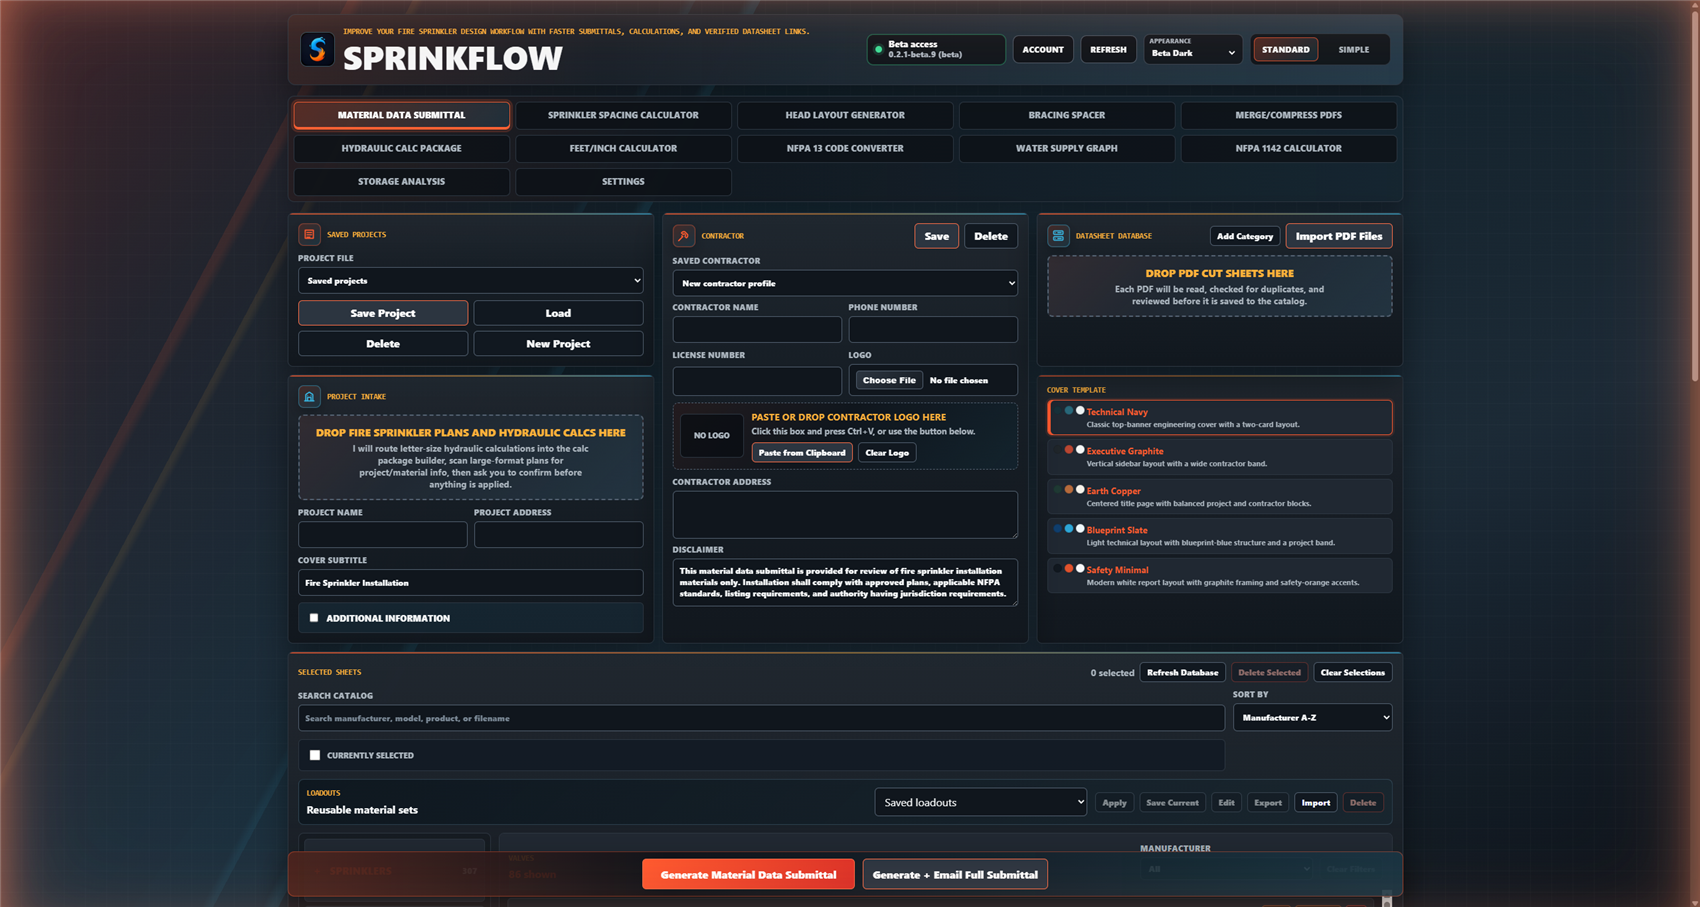Image resolution: width=1700 pixels, height=907 pixels.
Task: Click the fire sprinkler plans drop zone
Action: tap(471, 457)
